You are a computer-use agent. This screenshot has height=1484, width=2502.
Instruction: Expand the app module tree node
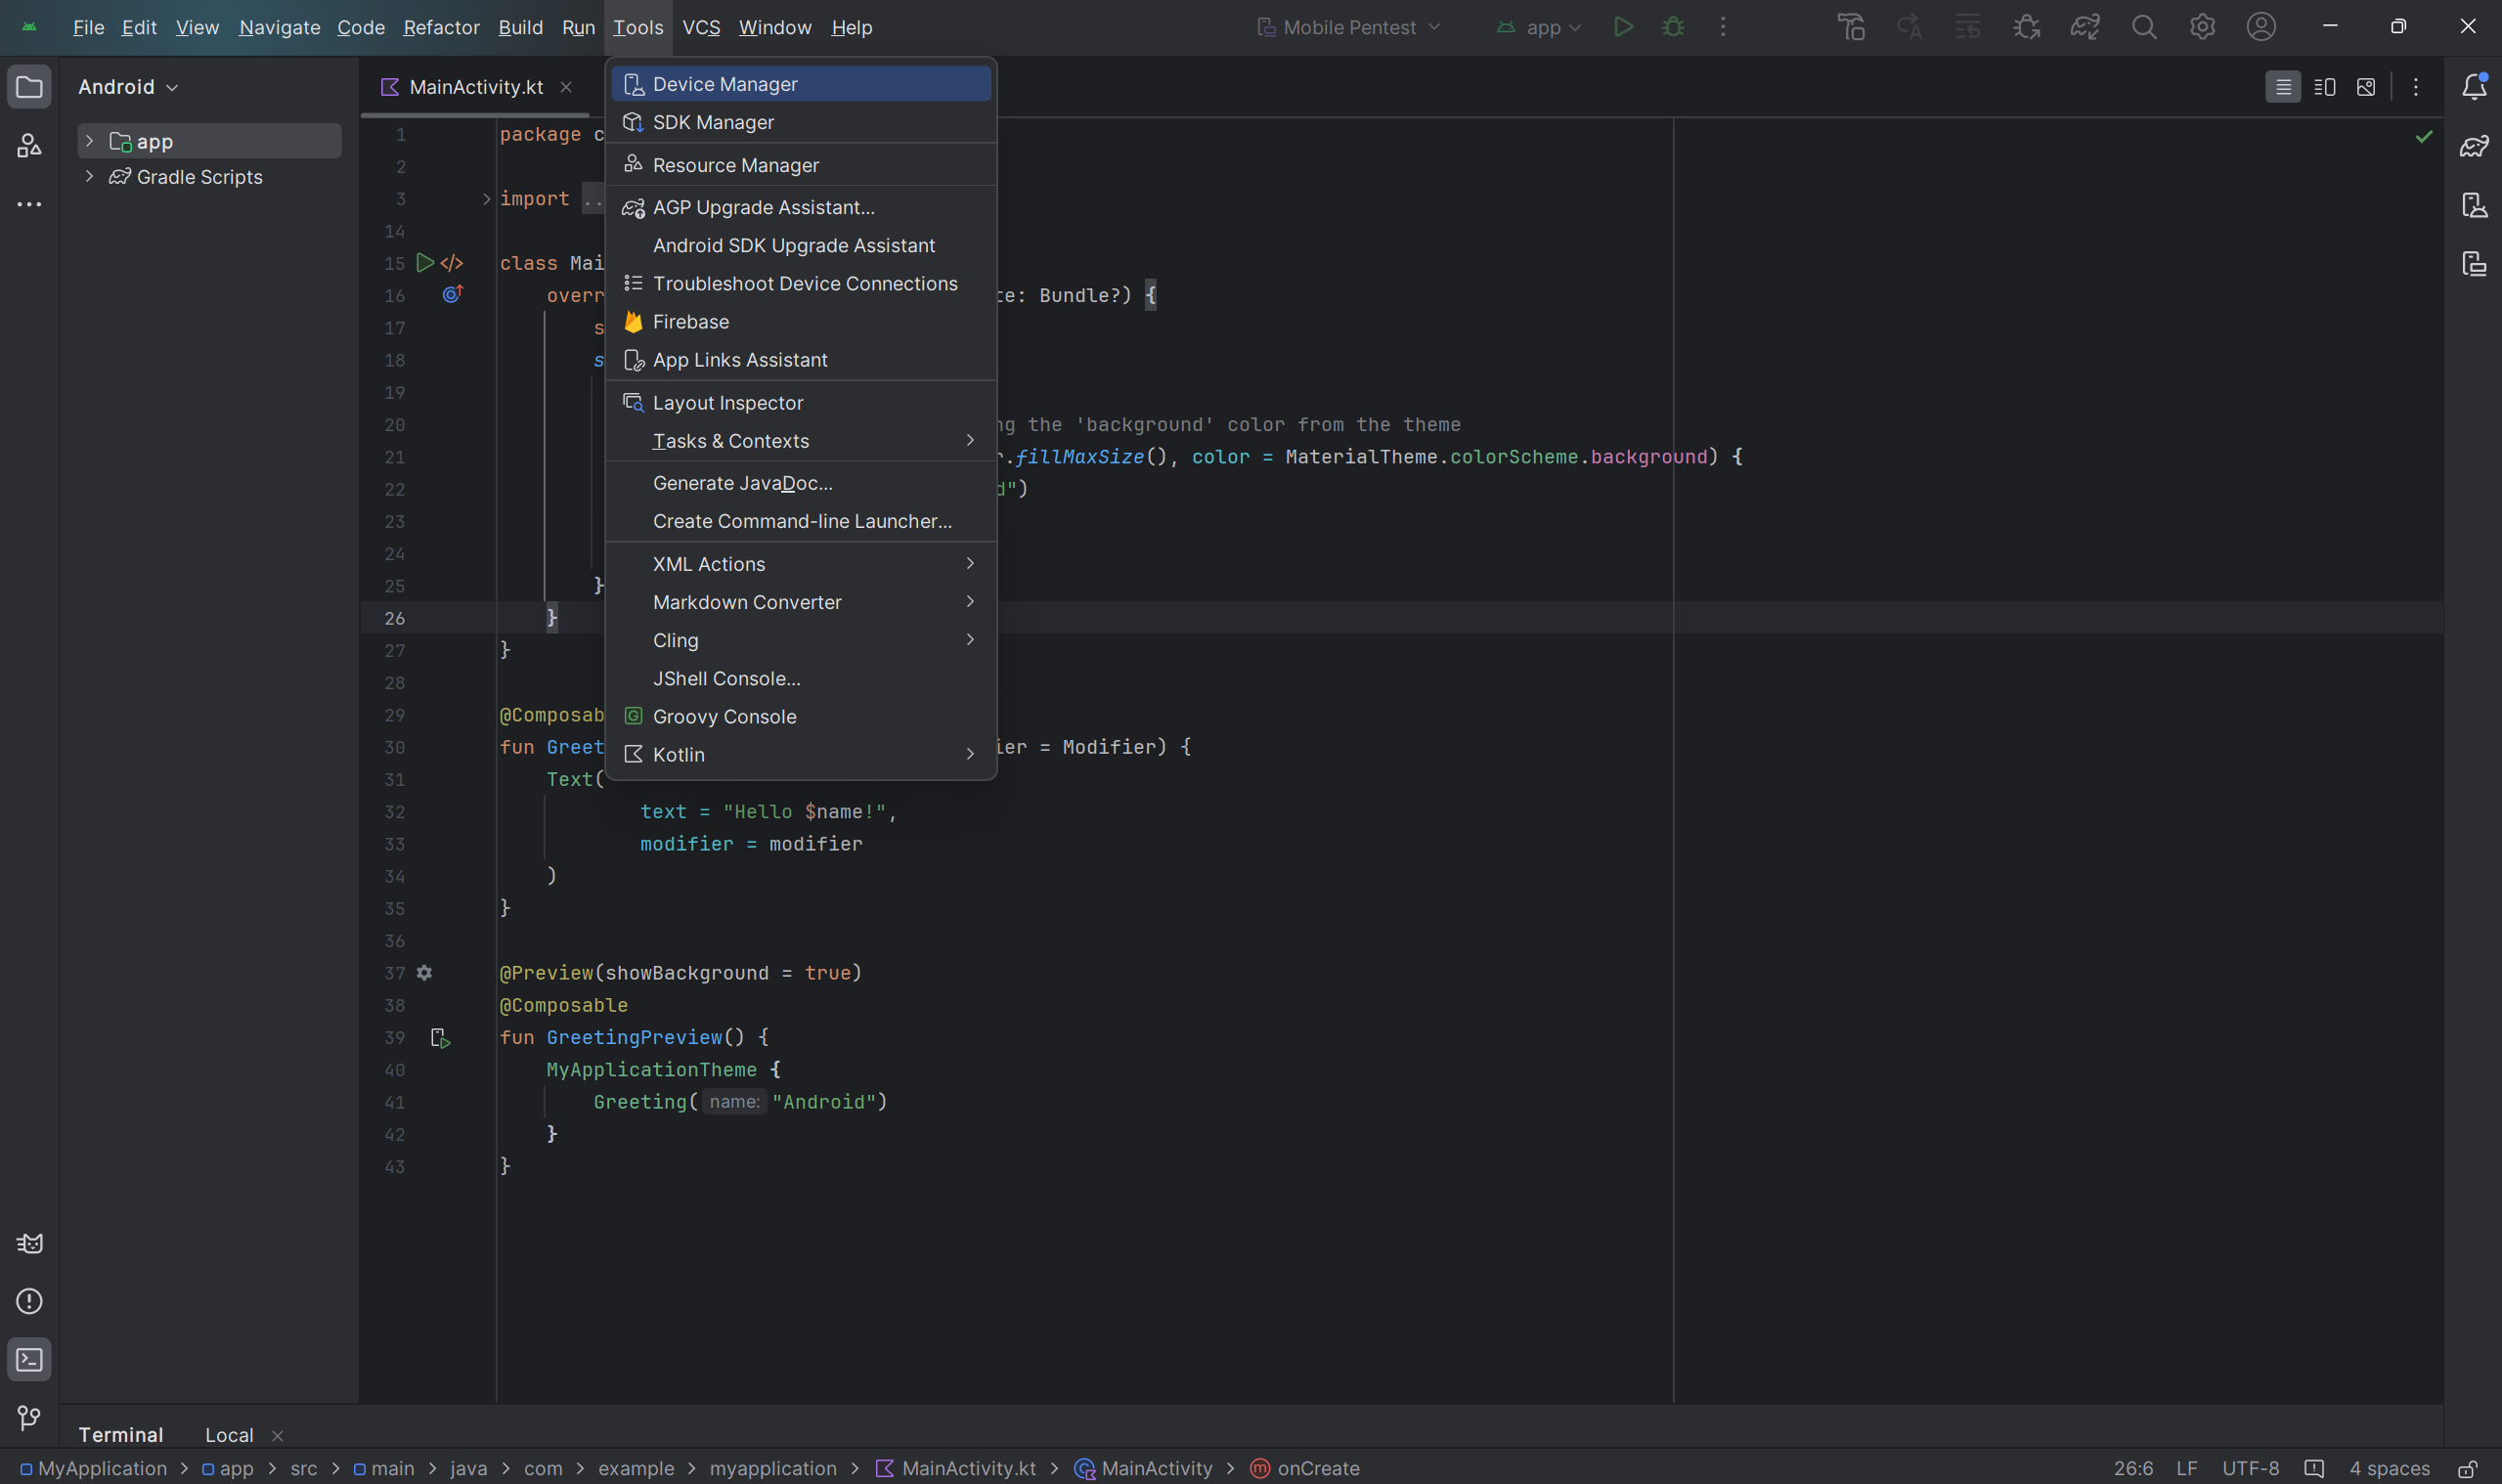[89, 141]
